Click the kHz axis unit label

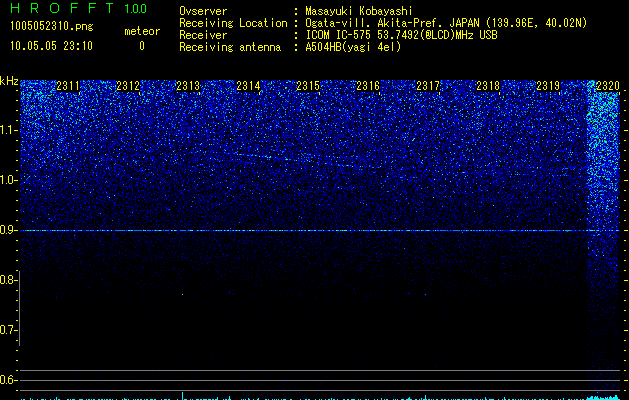tap(9, 81)
